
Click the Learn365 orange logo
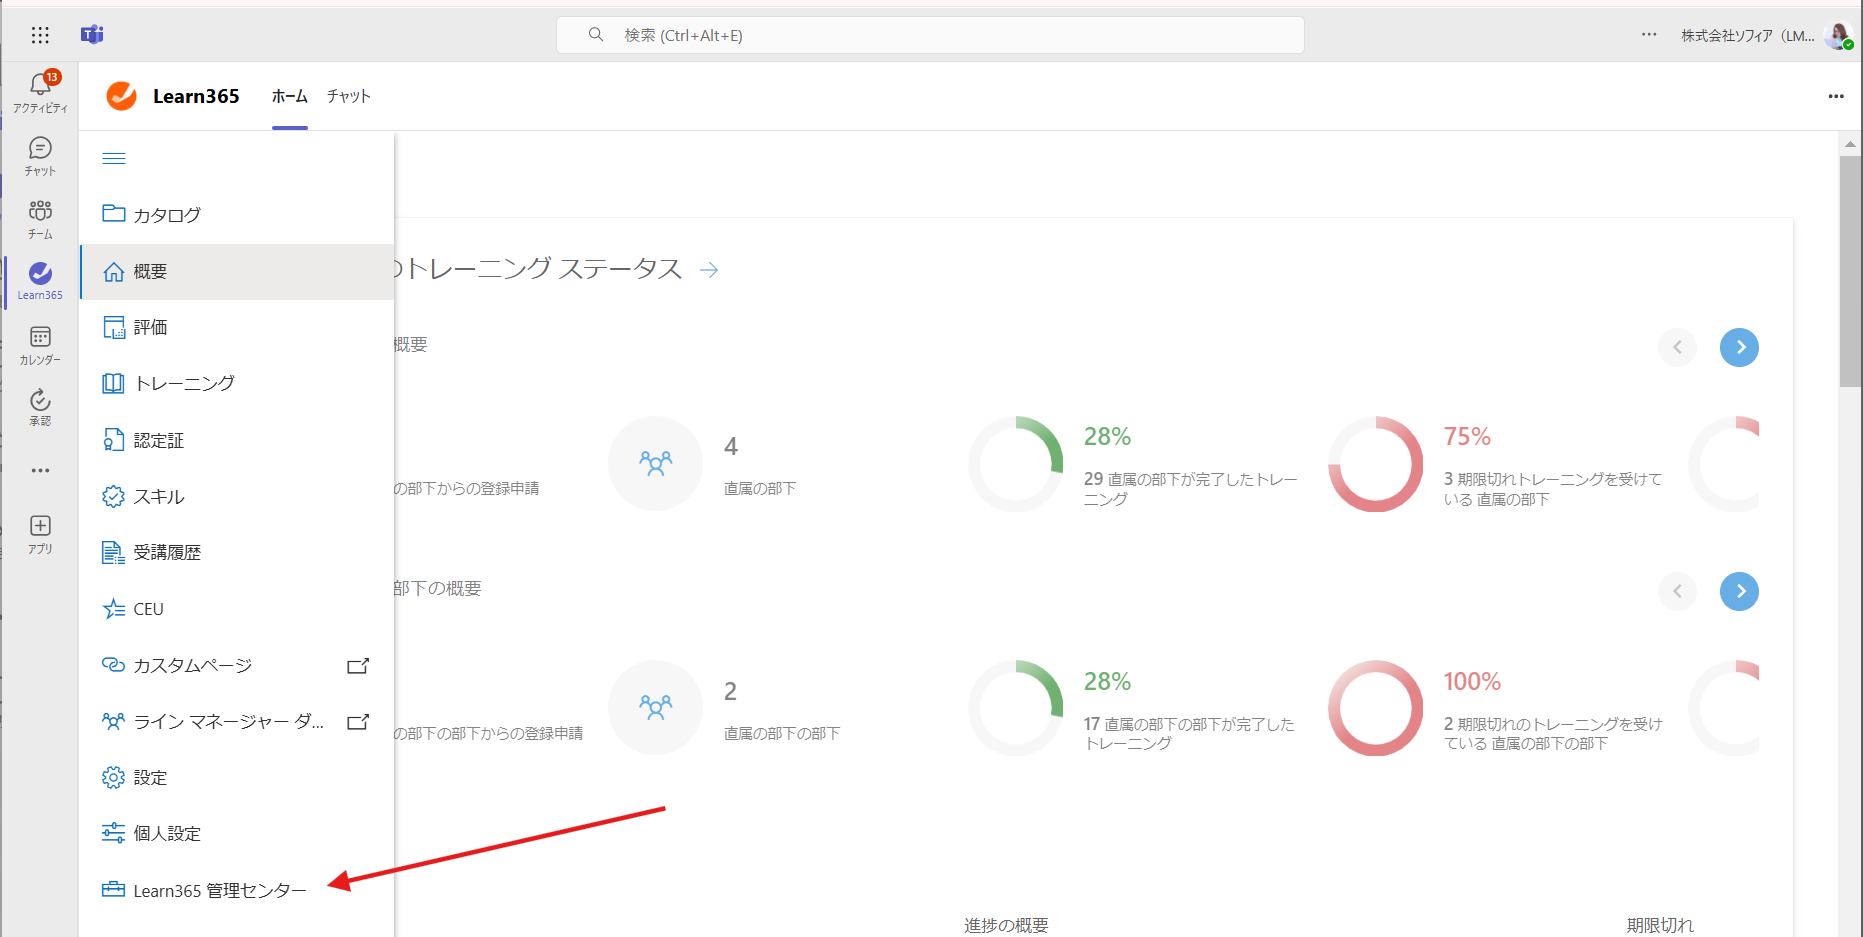[121, 96]
